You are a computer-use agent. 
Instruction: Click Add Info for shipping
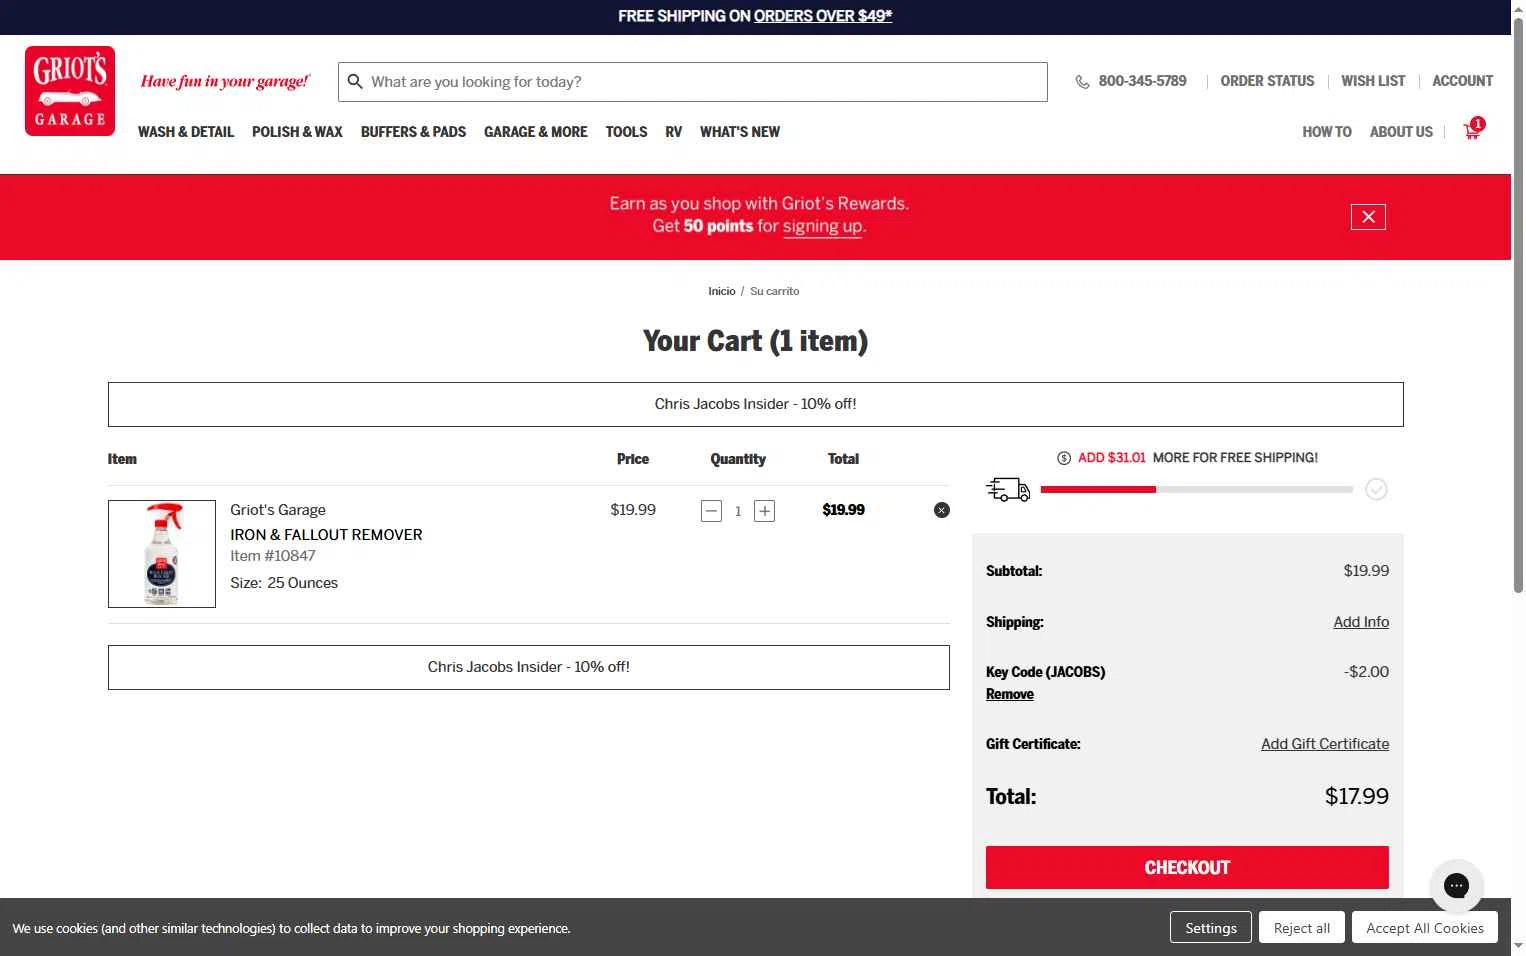[x=1361, y=622]
